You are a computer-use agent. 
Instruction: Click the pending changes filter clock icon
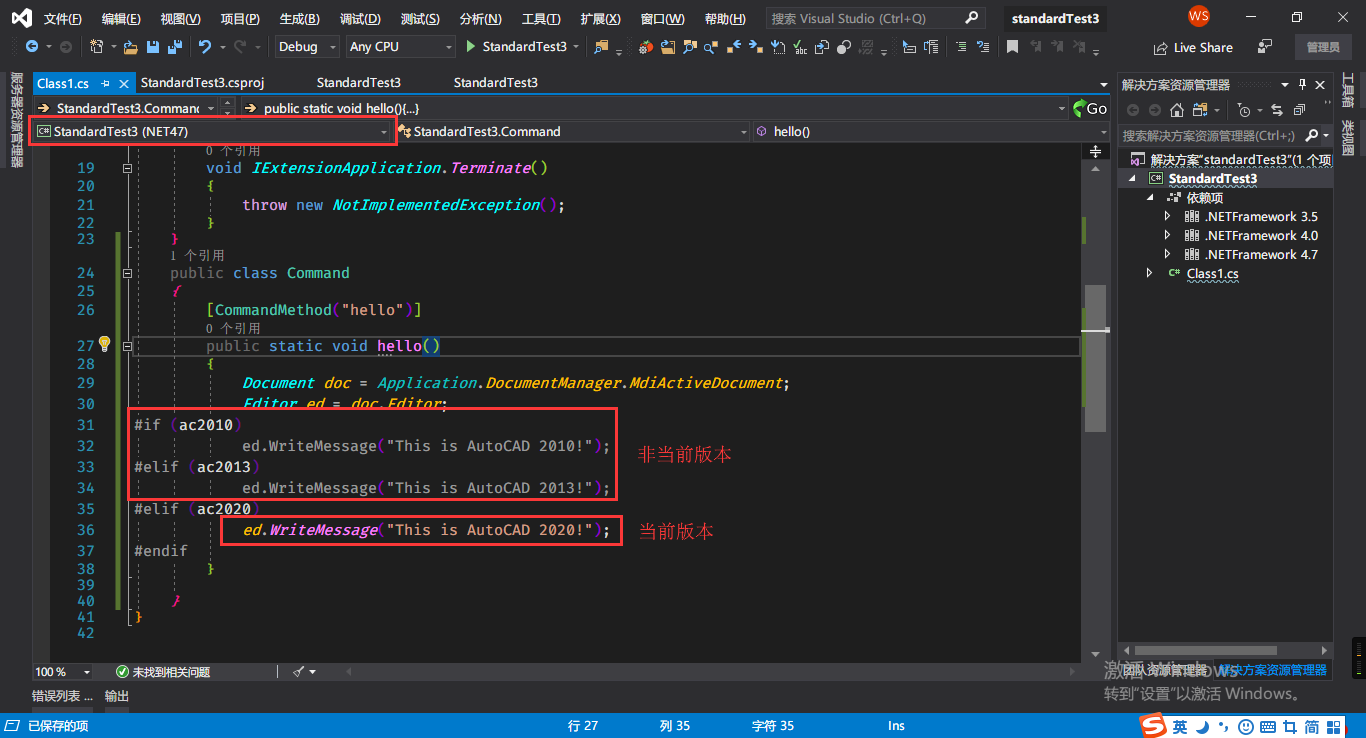[x=1243, y=110]
